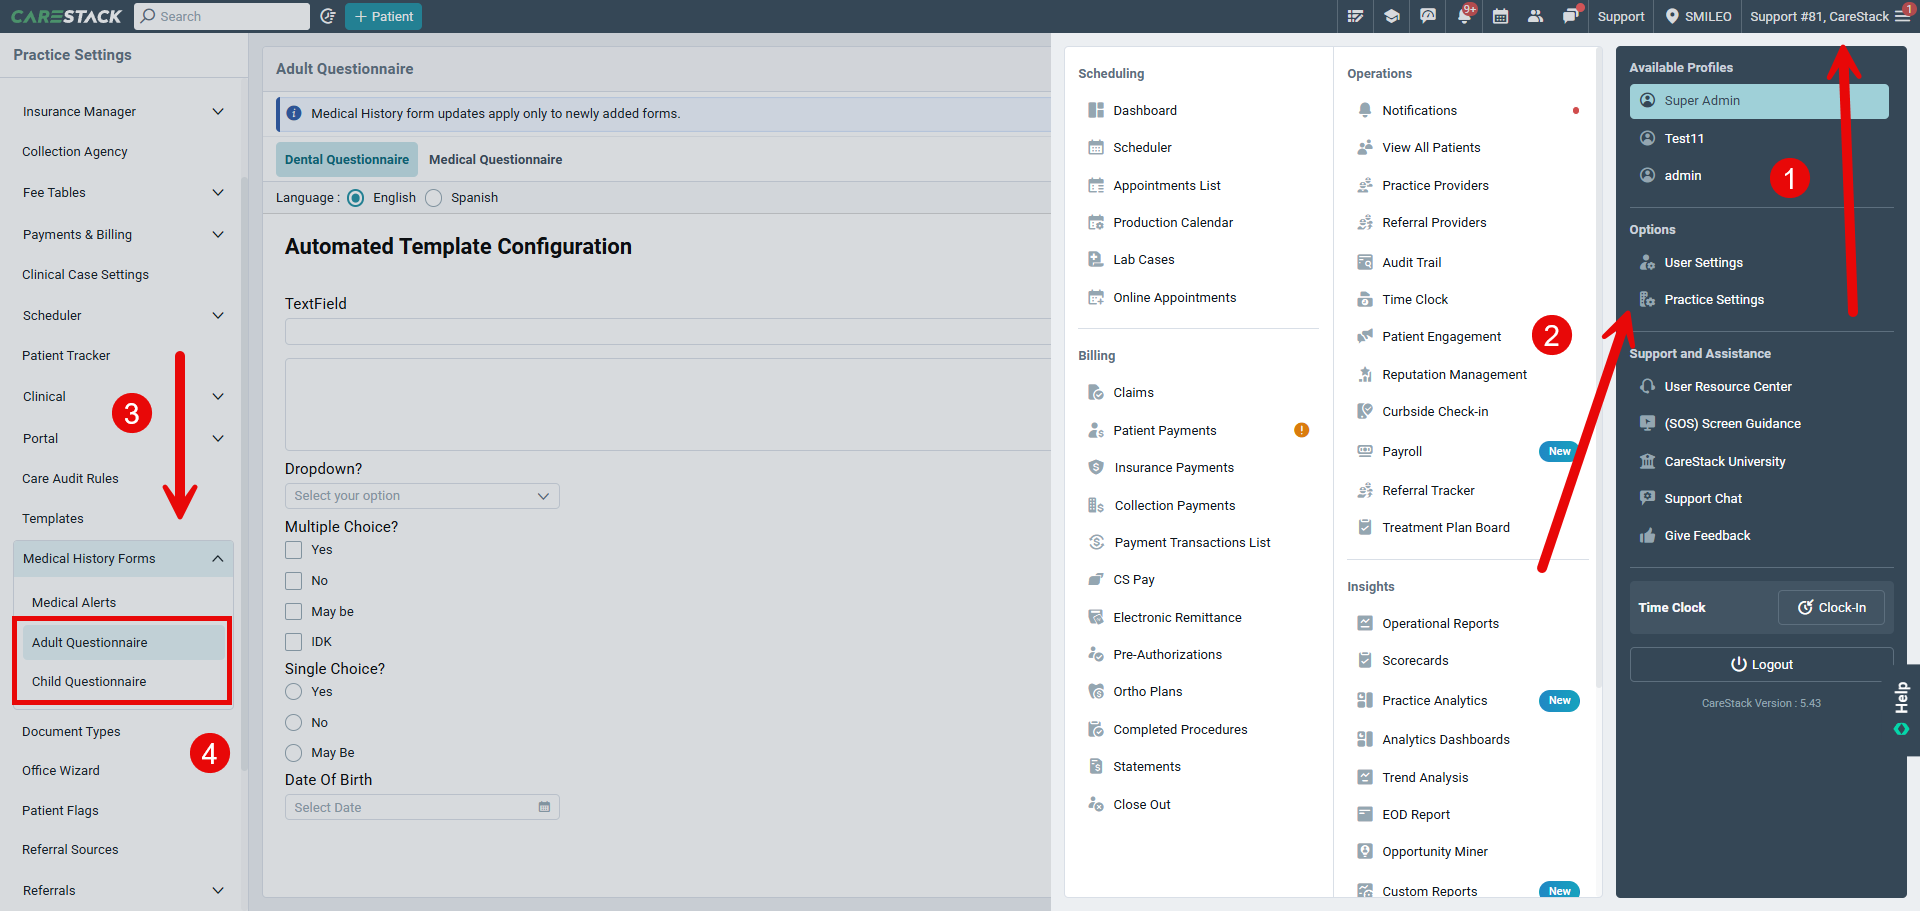Image resolution: width=1920 pixels, height=911 pixels.
Task: Click the + Patient button
Action: tap(383, 16)
